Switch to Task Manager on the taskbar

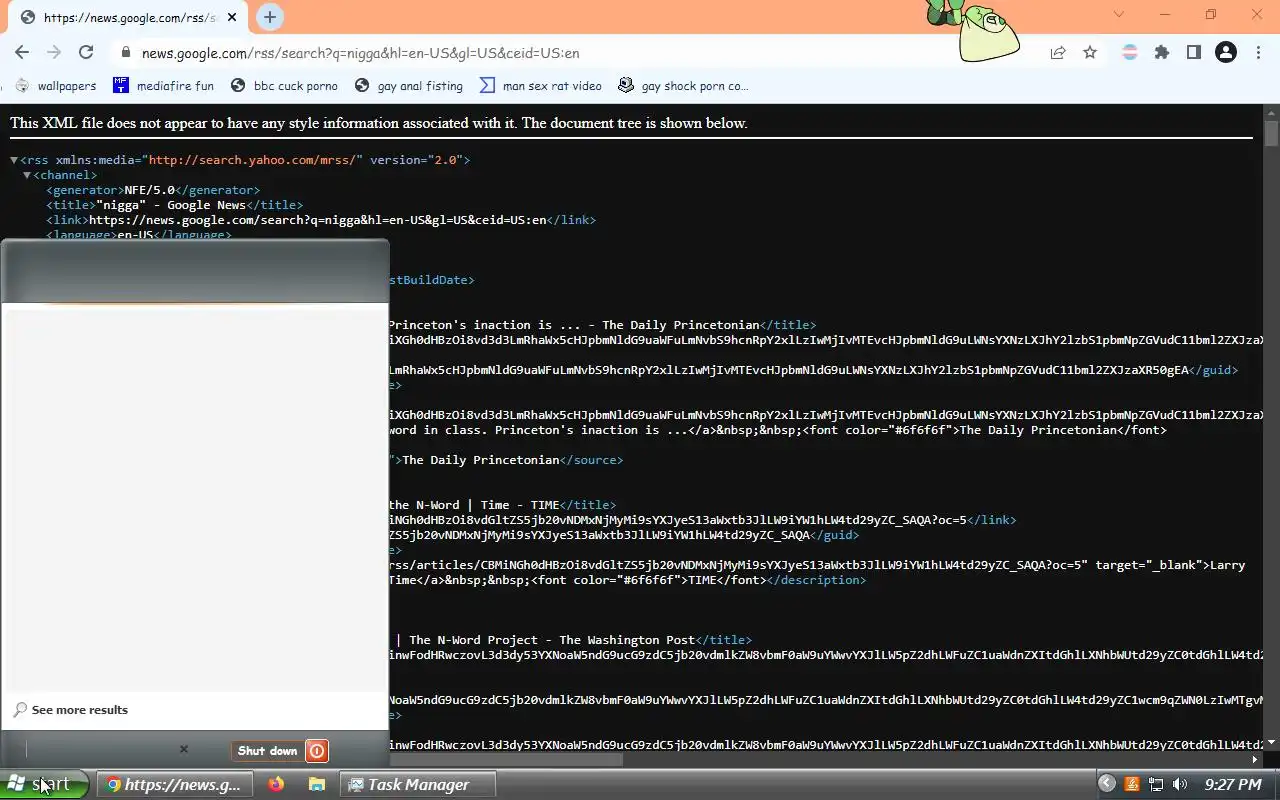(418, 785)
